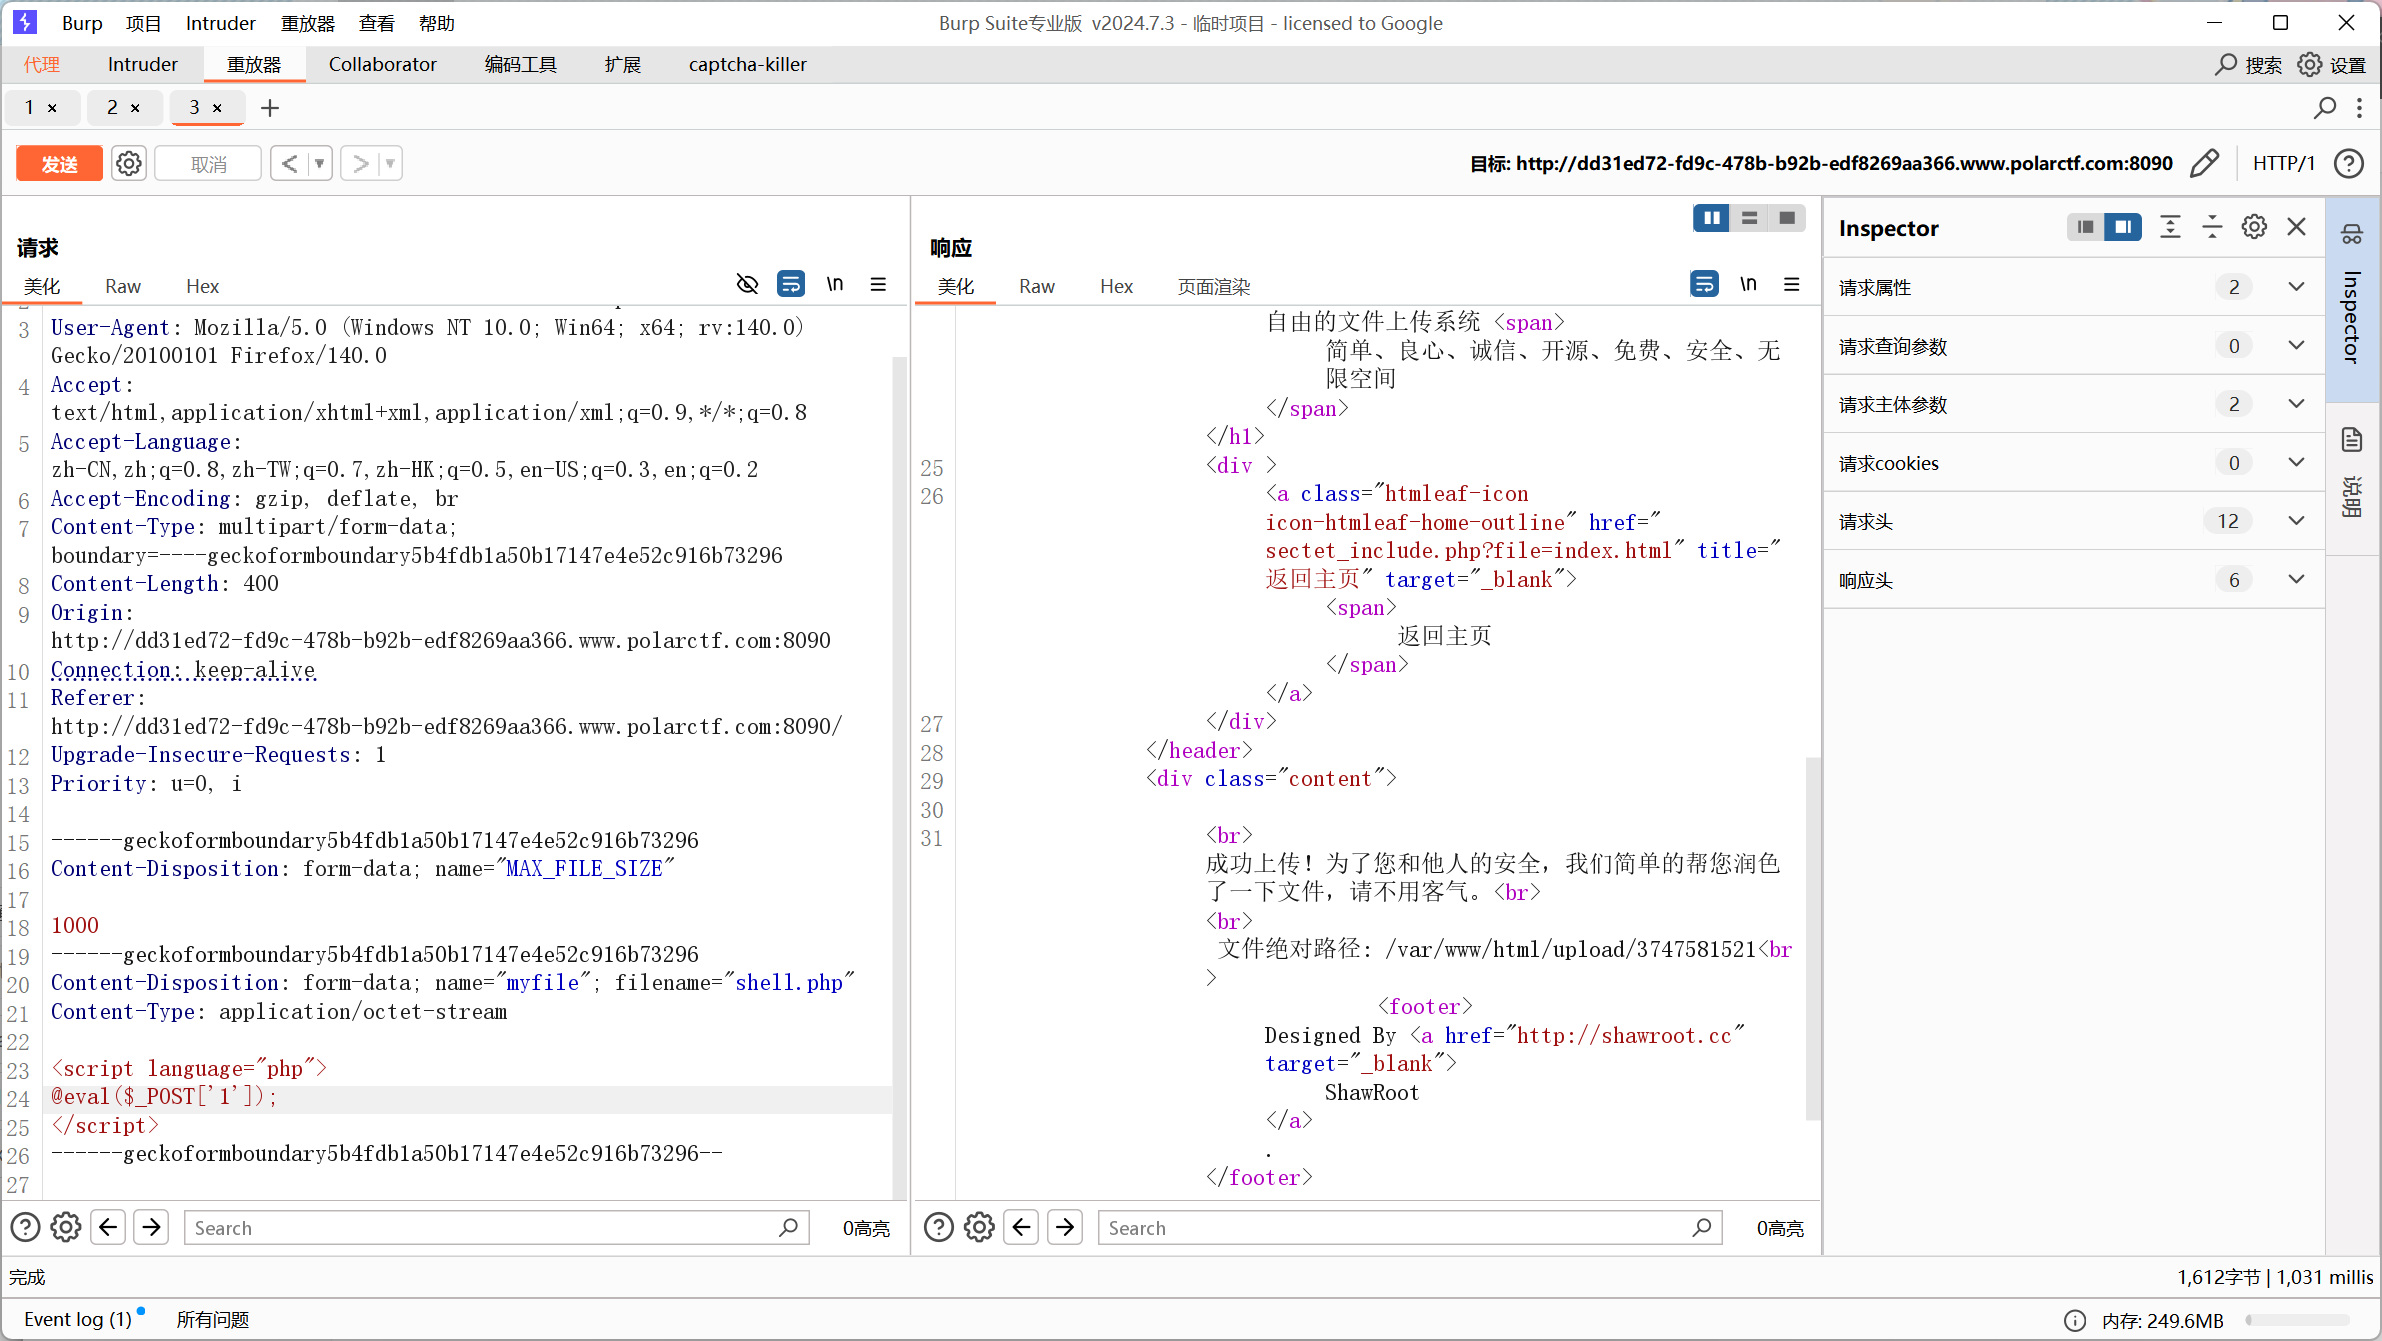Select side-by-side layout icon for panels
The image size is (2382, 1341).
click(1712, 218)
